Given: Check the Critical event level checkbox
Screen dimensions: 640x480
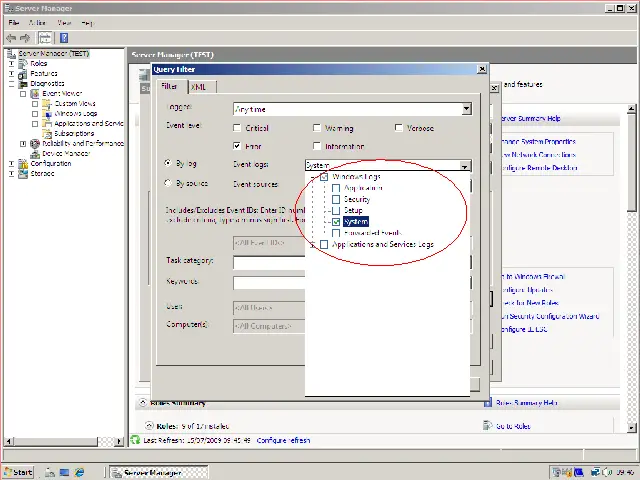Looking at the screenshot, I should 237,128.
